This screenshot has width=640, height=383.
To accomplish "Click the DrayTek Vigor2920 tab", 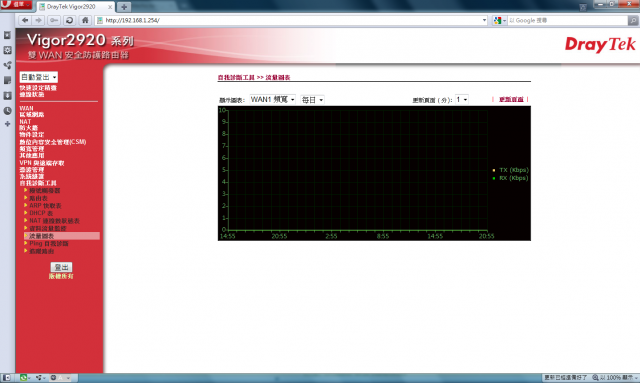I will click(x=76, y=7).
